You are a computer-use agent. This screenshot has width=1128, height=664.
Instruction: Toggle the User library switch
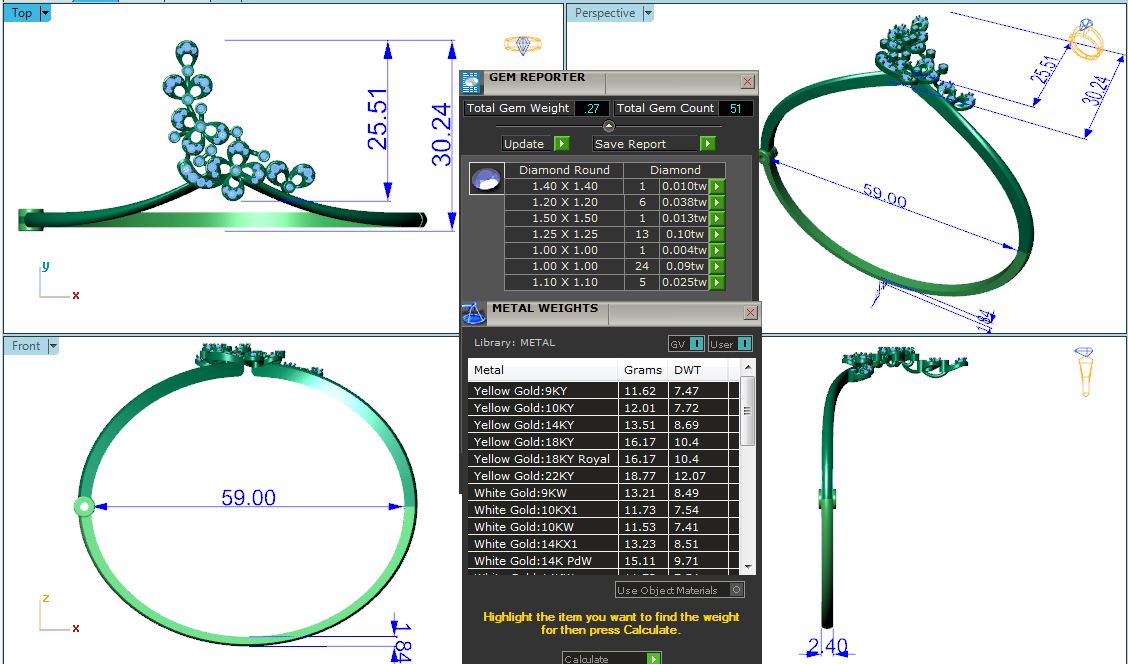point(744,344)
